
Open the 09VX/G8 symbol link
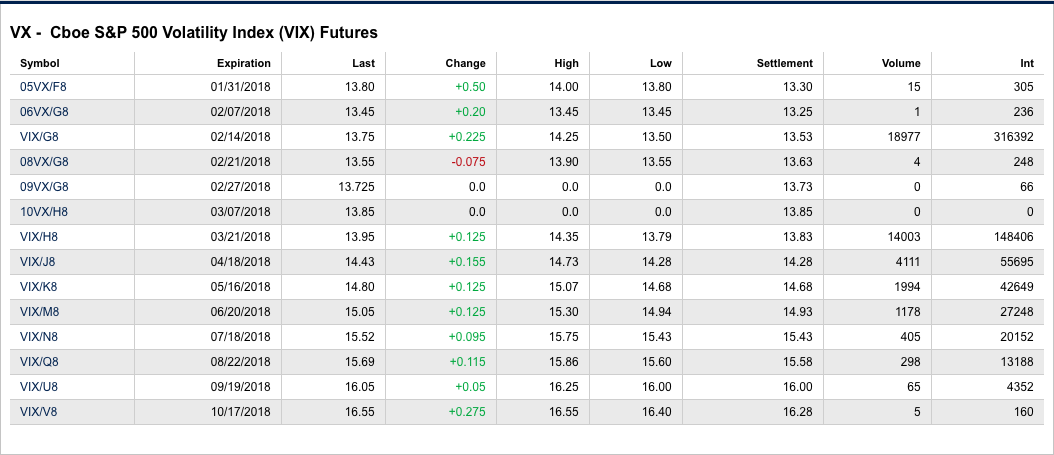pyautogui.click(x=44, y=187)
